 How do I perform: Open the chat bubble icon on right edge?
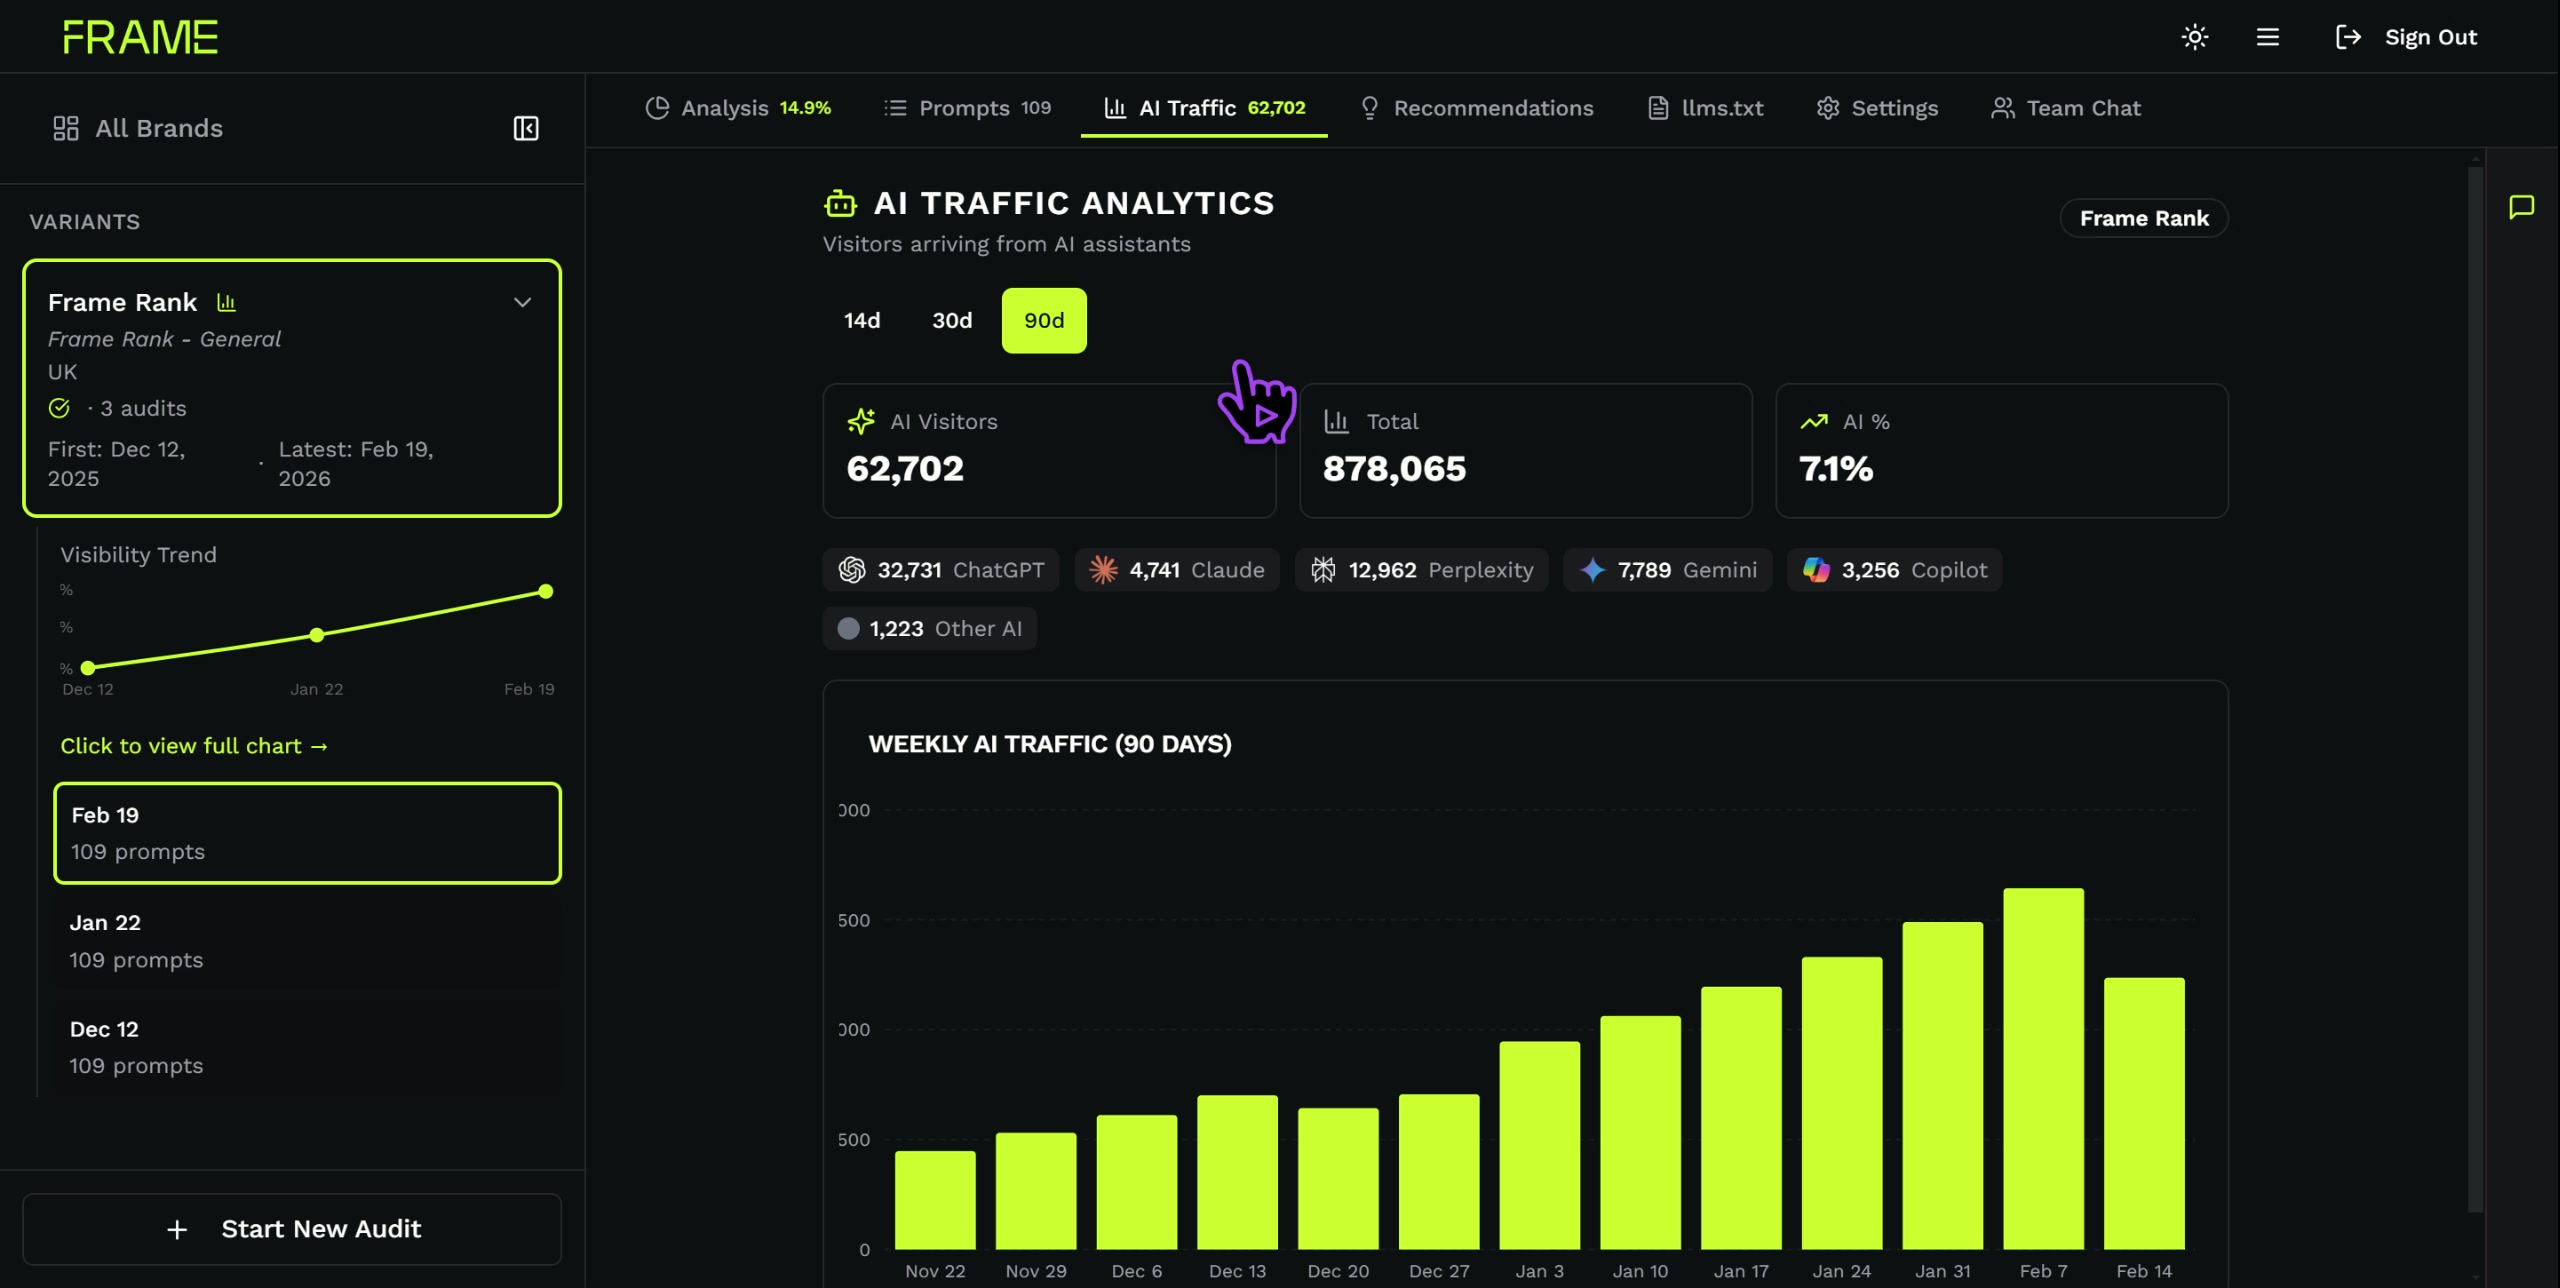[x=2521, y=207]
